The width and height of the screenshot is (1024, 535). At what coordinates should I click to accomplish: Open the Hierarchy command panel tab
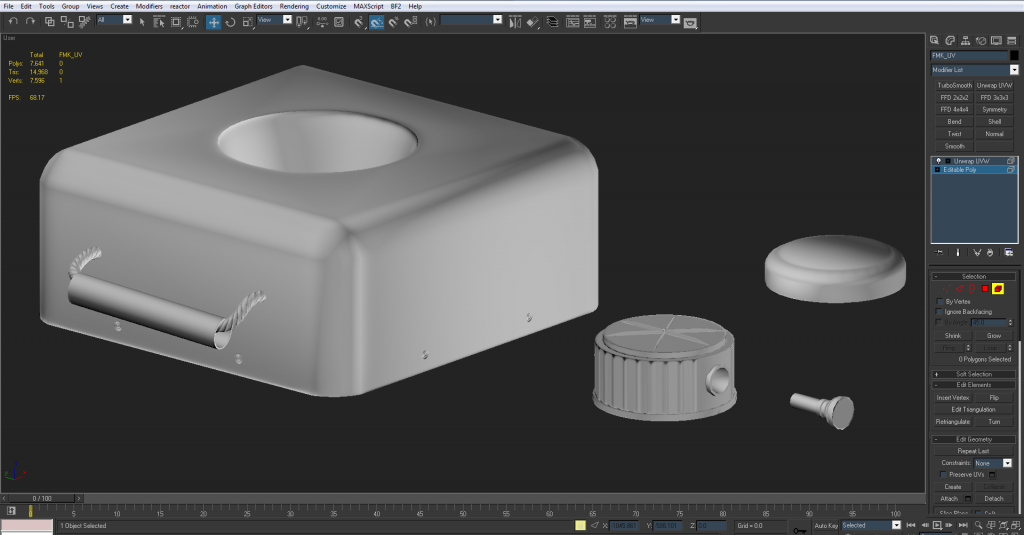[967, 40]
